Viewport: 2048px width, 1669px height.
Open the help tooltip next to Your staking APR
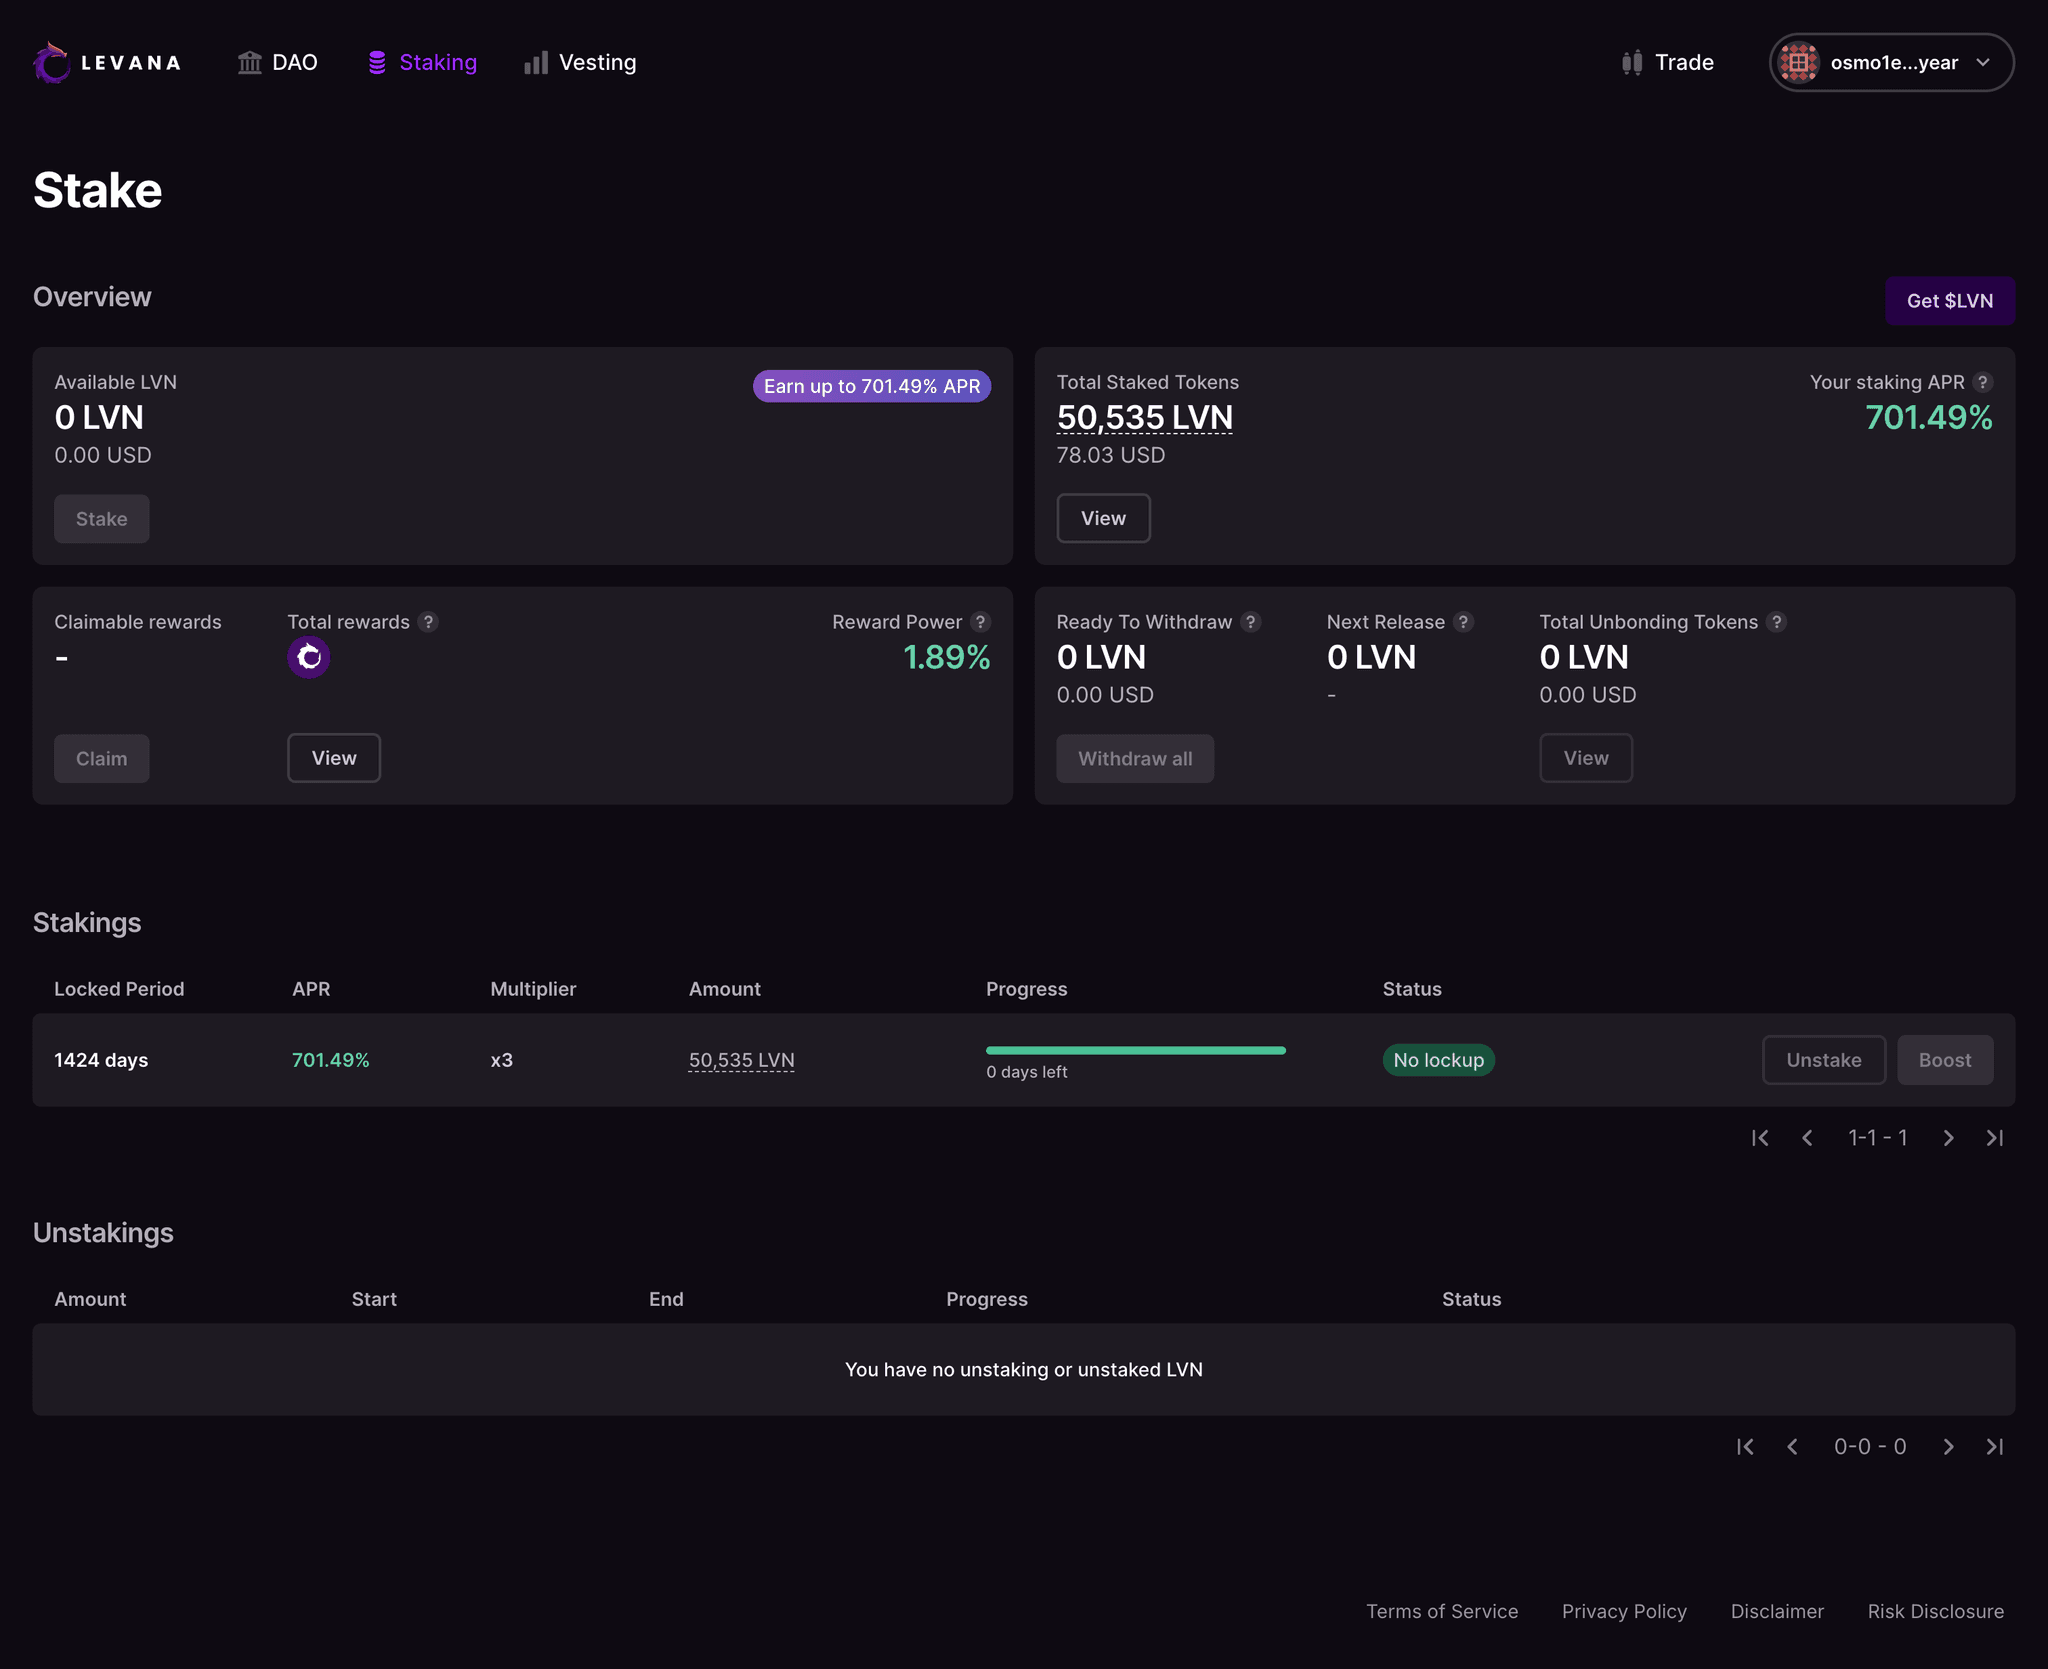pos(1984,382)
